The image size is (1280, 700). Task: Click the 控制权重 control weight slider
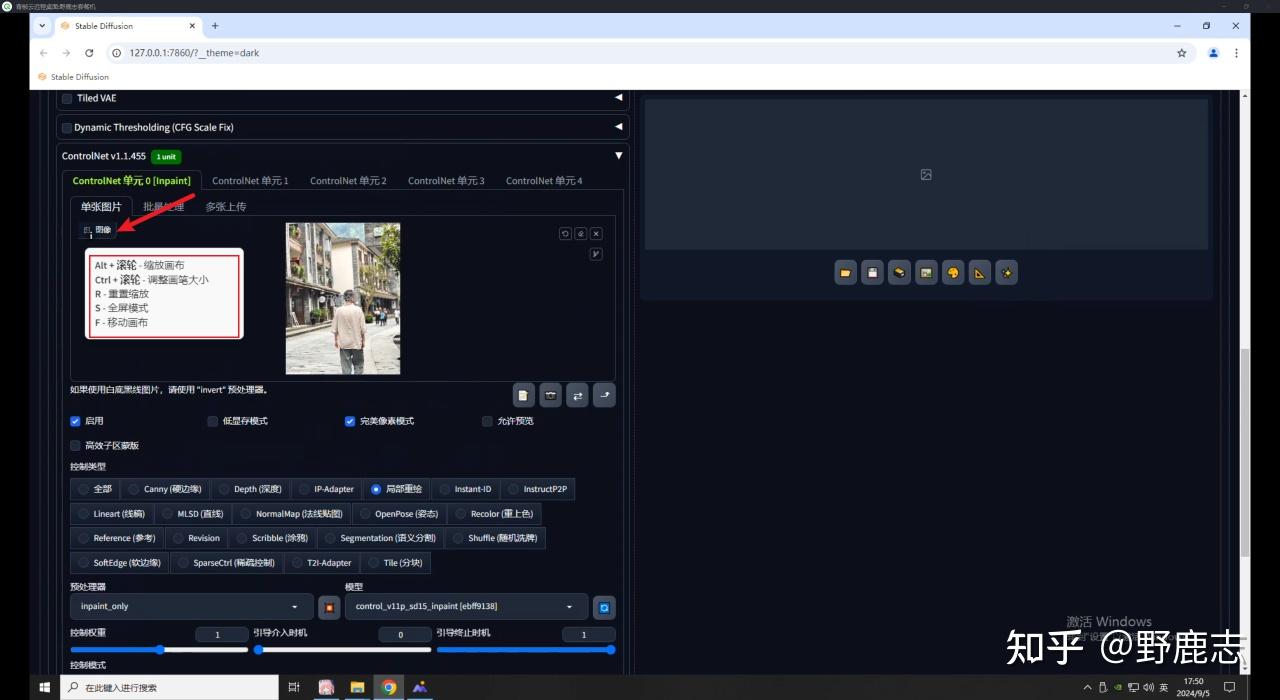(159, 650)
